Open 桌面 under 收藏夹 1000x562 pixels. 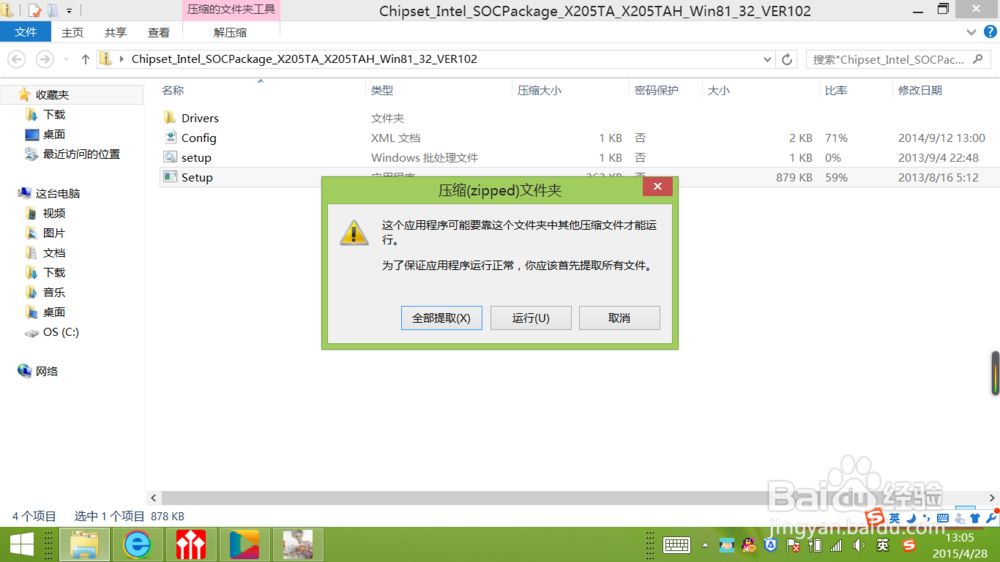pyautogui.click(x=54, y=135)
